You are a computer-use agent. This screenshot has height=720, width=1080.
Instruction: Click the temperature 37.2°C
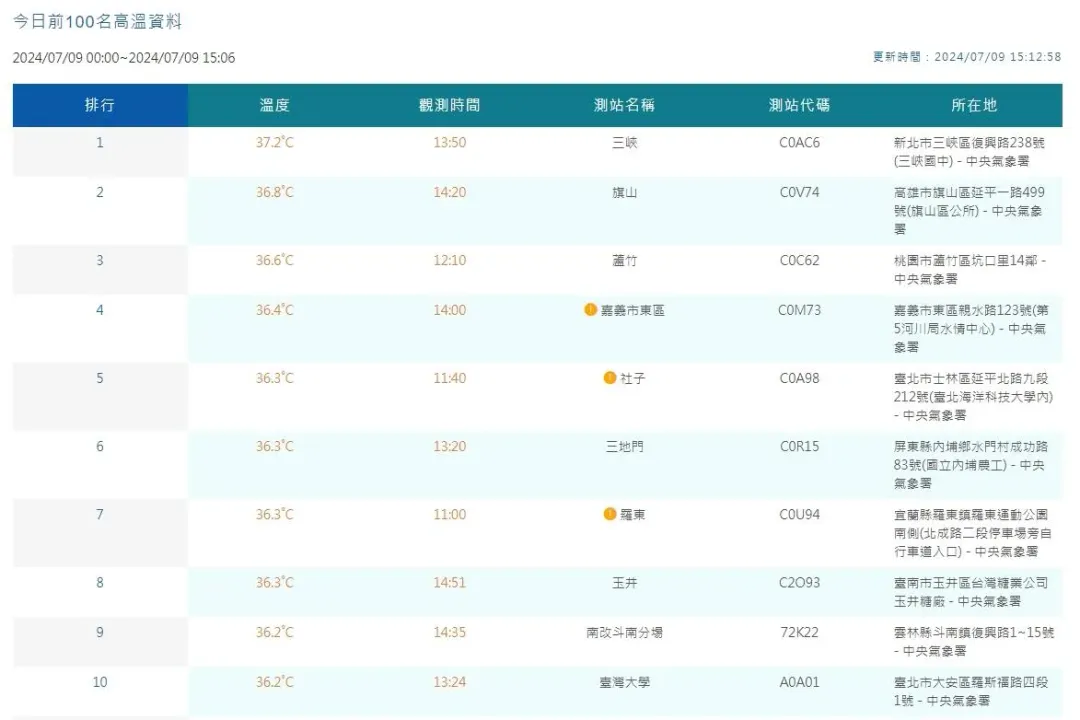275,143
